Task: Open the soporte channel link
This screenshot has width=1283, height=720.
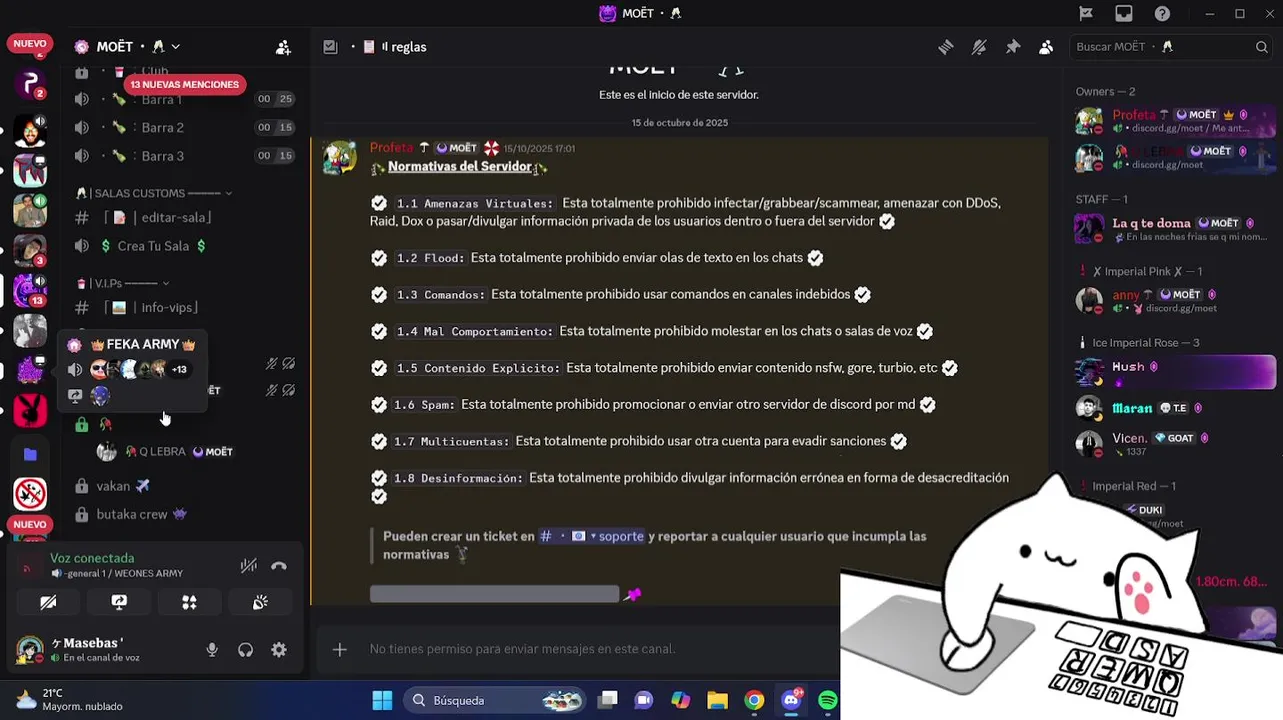Action: (x=592, y=537)
